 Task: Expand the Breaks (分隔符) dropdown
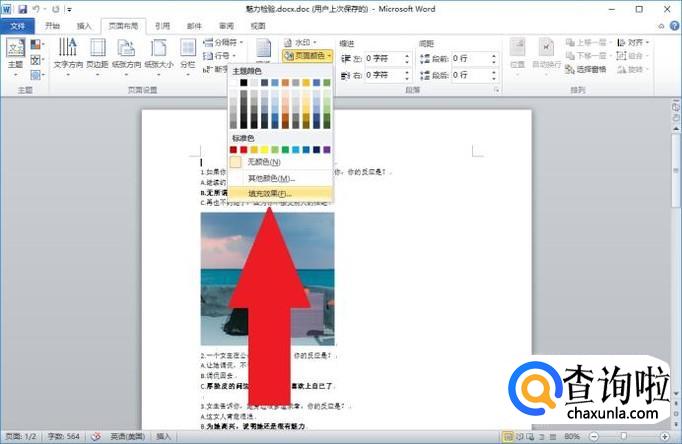(x=221, y=43)
